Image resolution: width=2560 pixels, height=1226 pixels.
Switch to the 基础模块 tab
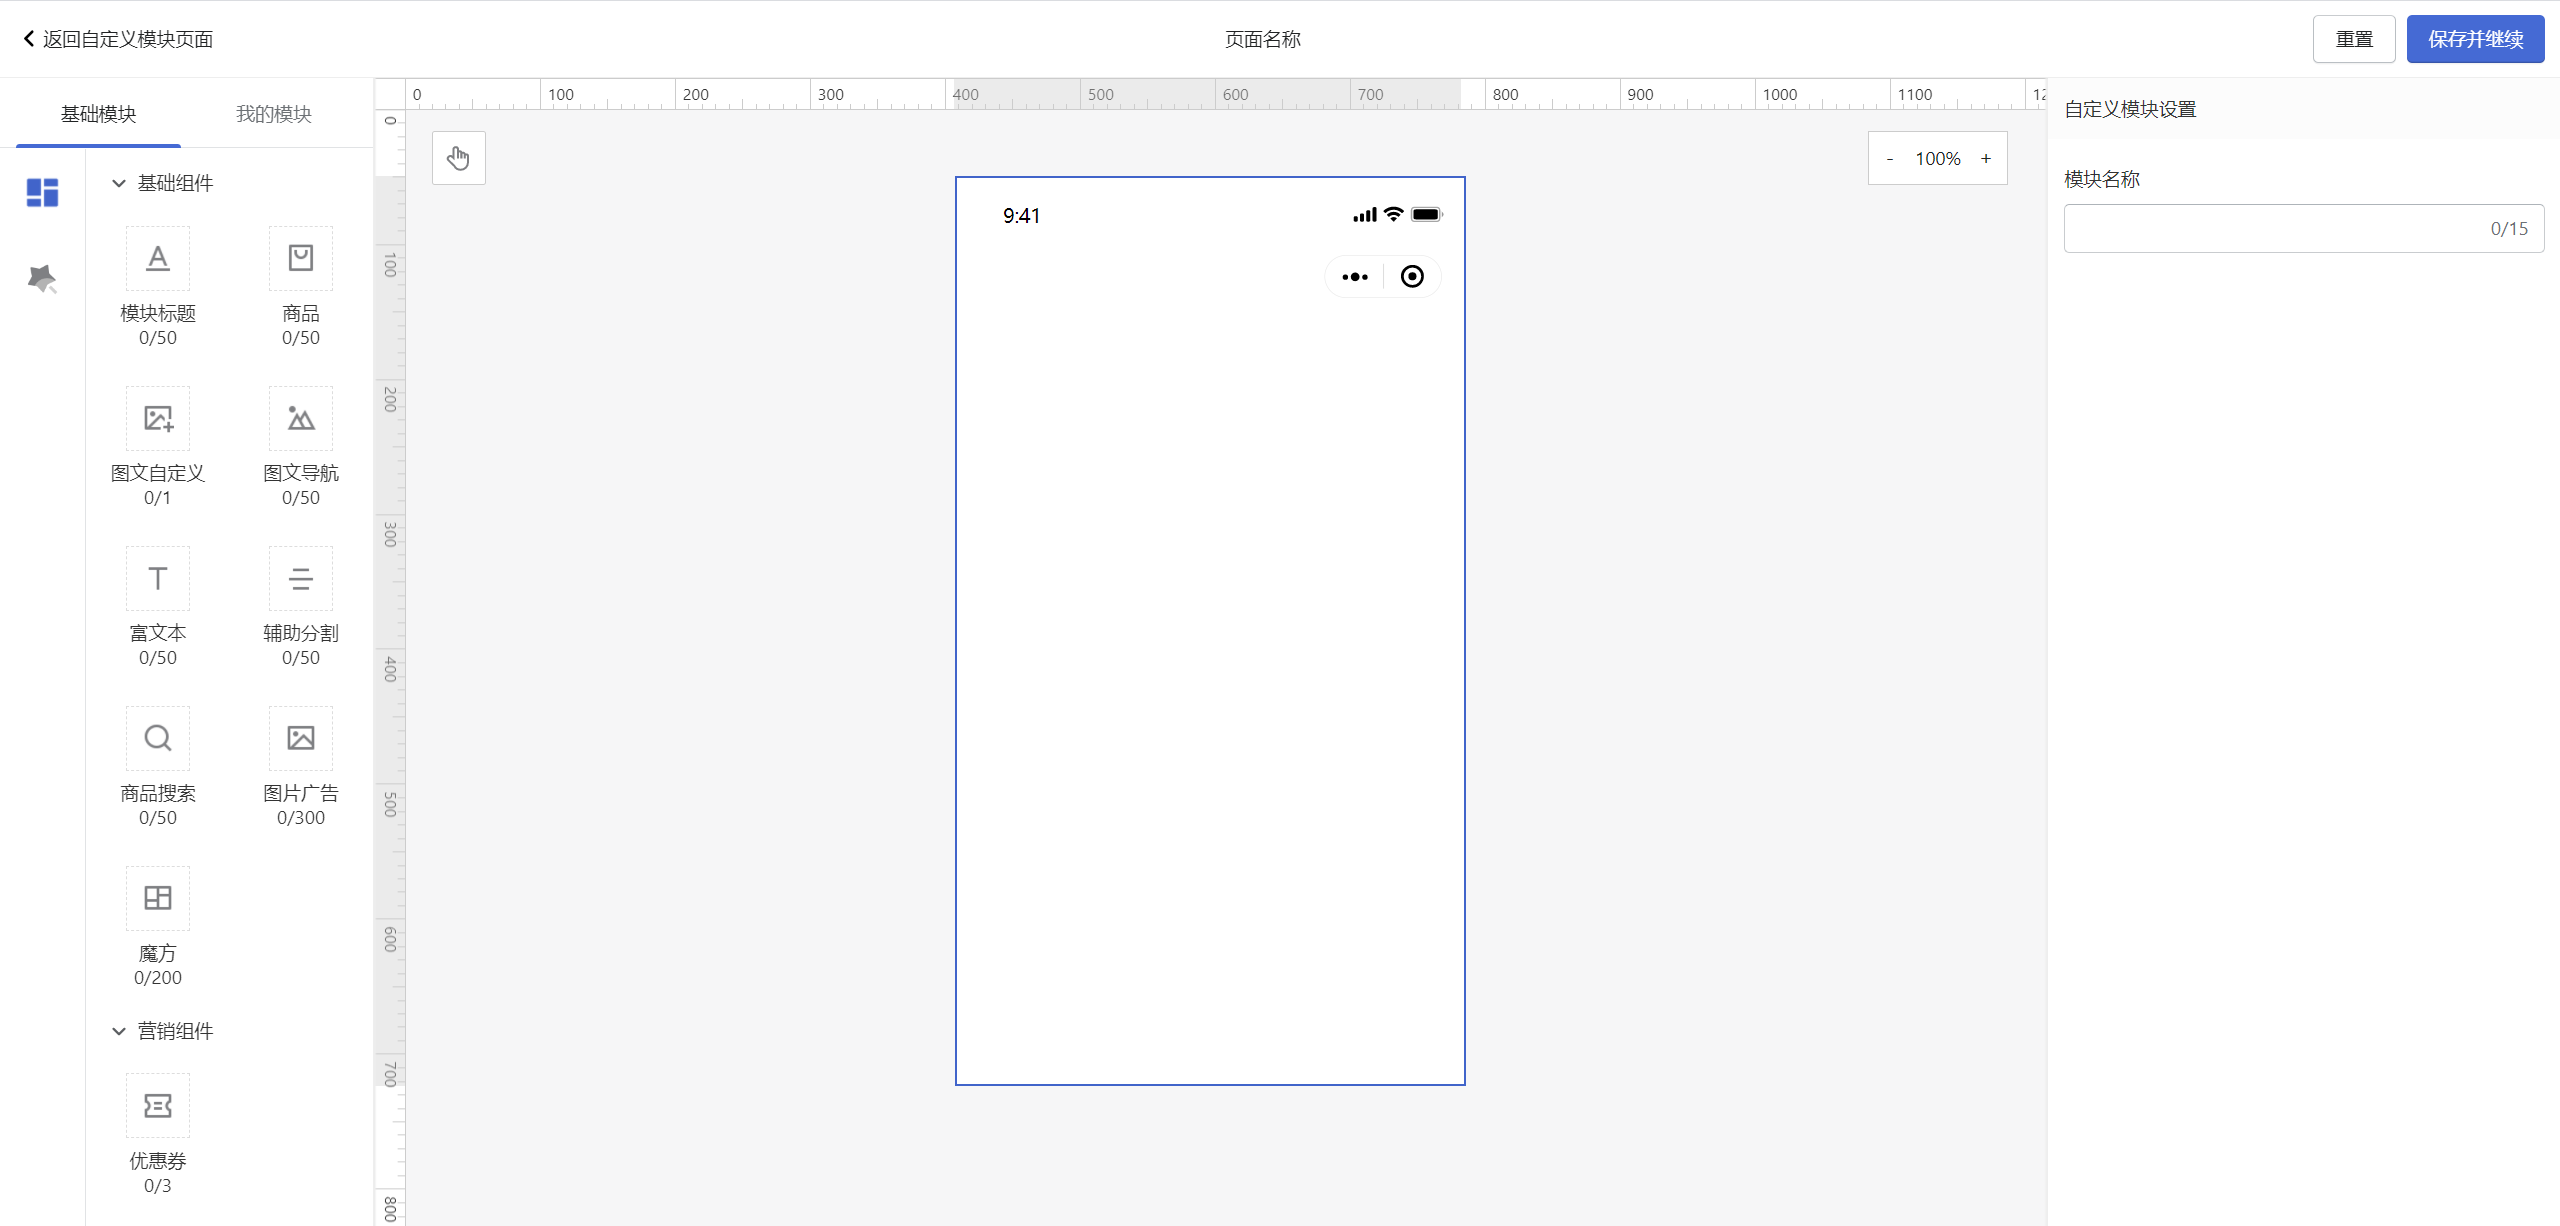coord(98,114)
